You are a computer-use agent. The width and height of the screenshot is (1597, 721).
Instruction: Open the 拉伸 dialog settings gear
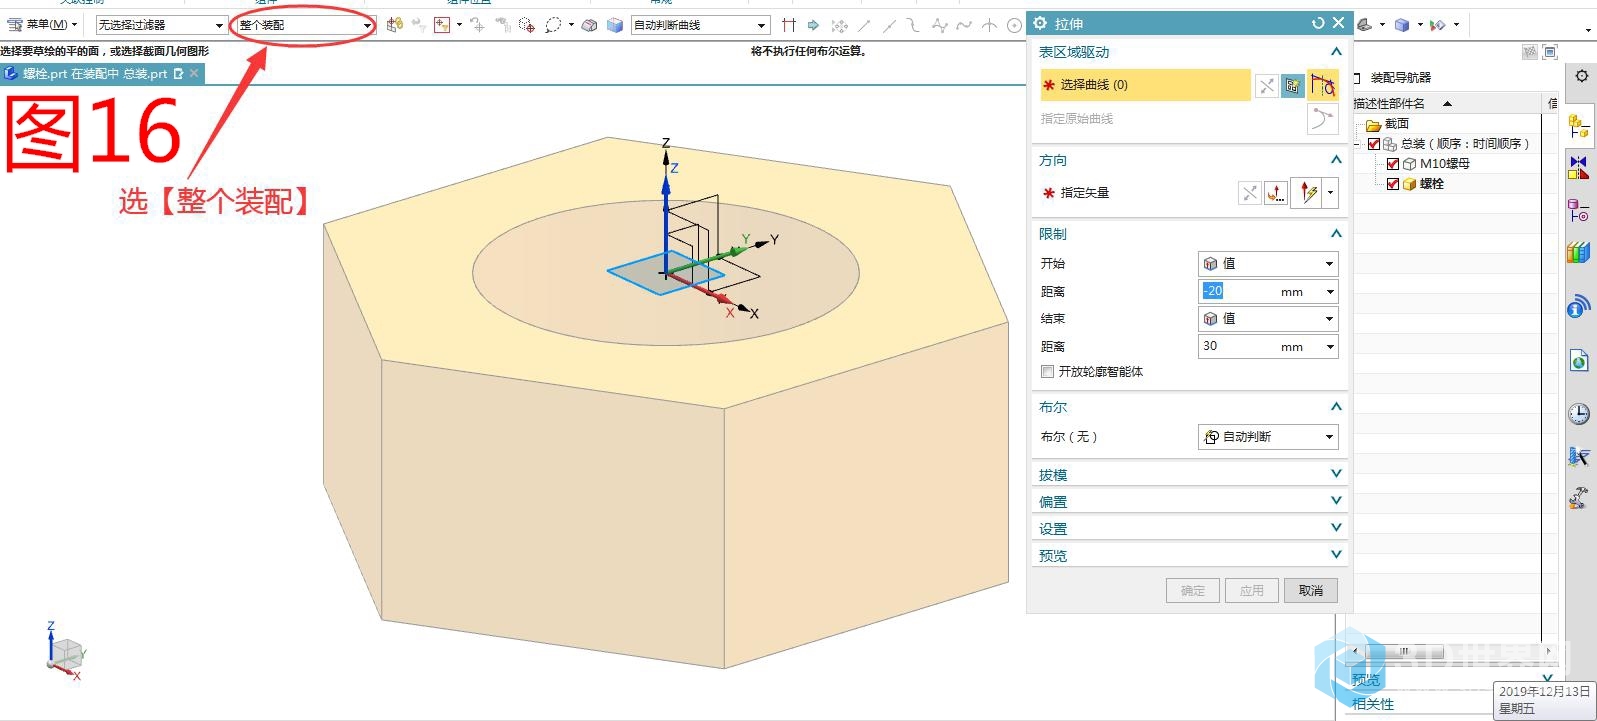[x=1040, y=23]
